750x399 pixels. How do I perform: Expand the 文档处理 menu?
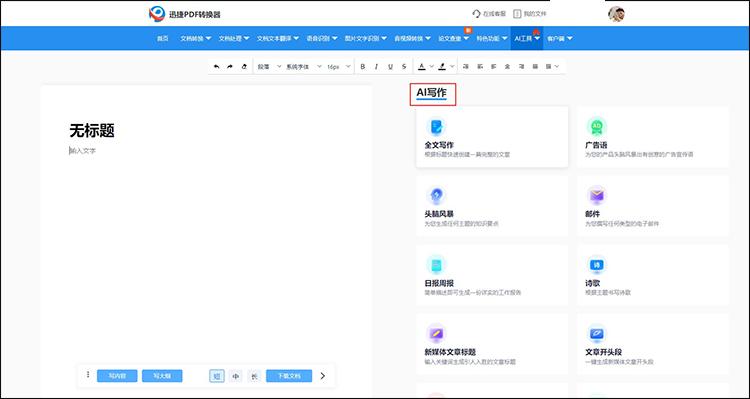coord(234,38)
